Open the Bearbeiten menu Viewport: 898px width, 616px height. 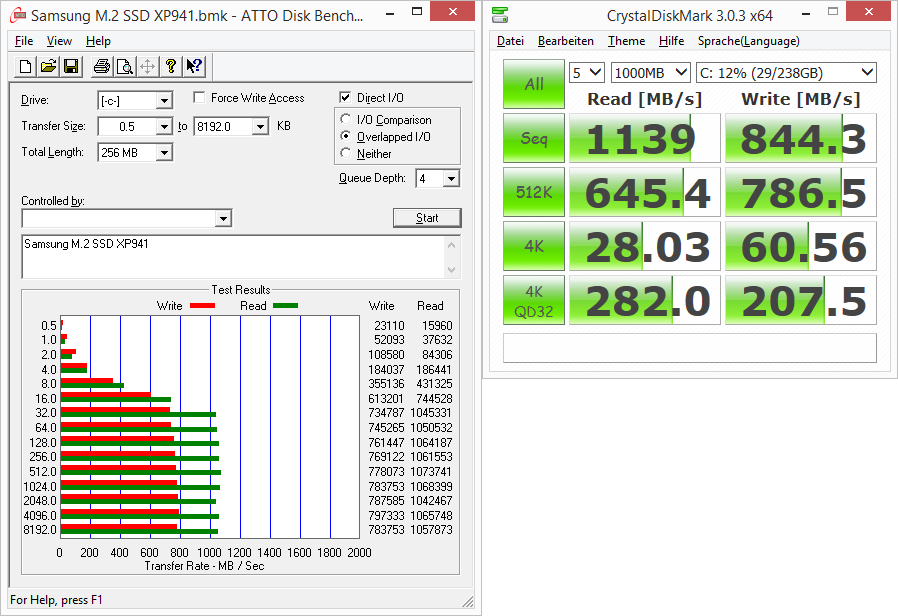565,41
